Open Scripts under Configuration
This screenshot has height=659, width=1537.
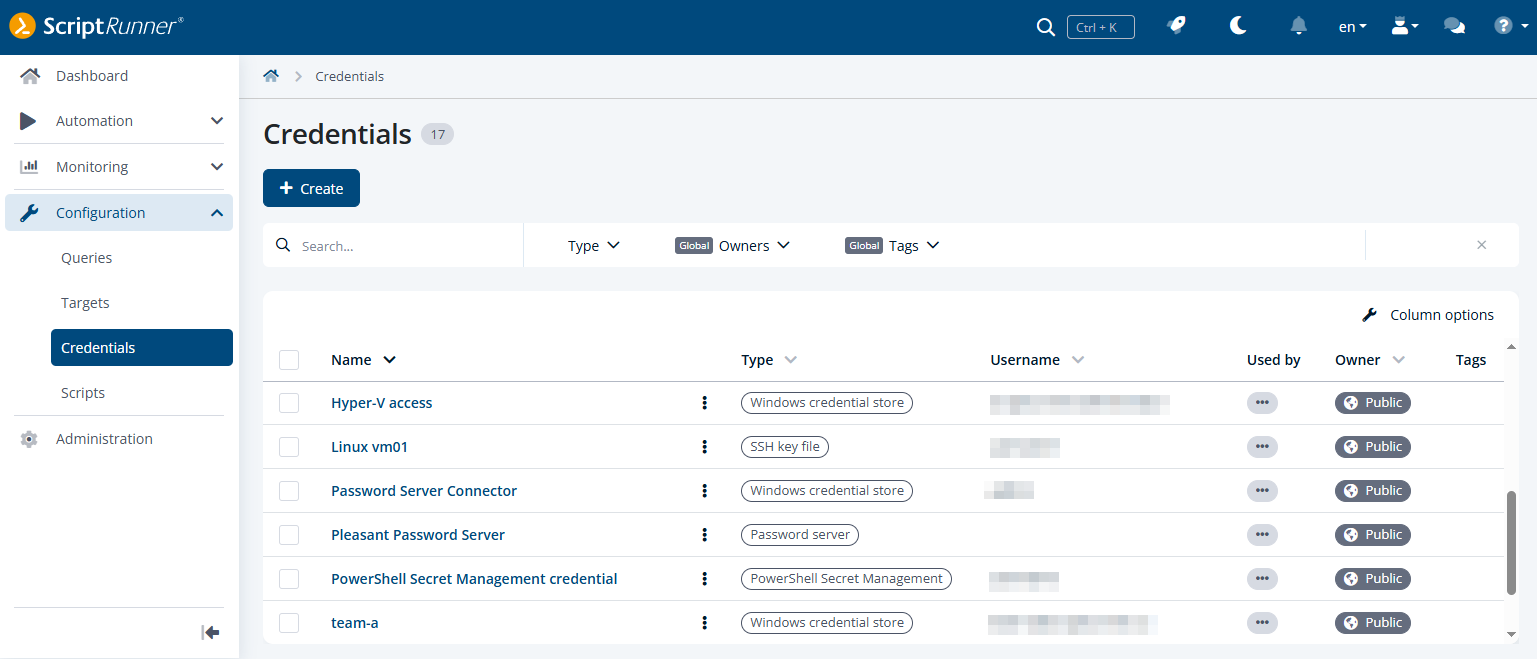pos(83,393)
